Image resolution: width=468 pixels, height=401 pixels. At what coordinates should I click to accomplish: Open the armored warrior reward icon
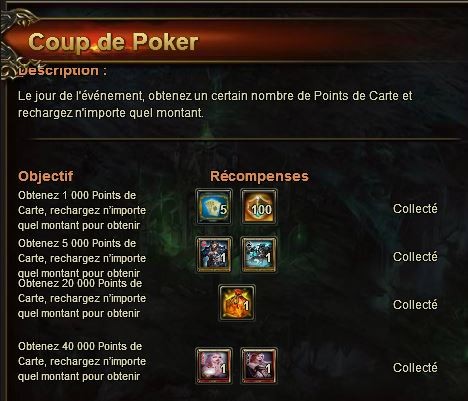coord(214,255)
